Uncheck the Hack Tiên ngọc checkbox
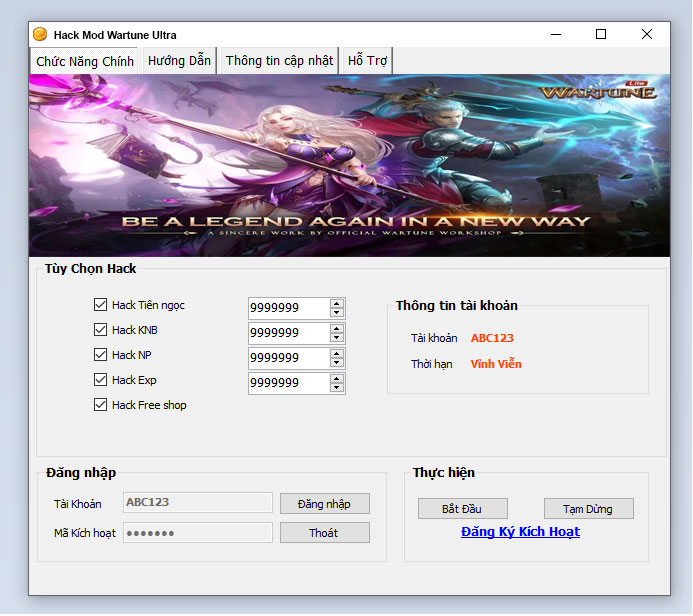The height and width of the screenshot is (616, 693). point(100,305)
